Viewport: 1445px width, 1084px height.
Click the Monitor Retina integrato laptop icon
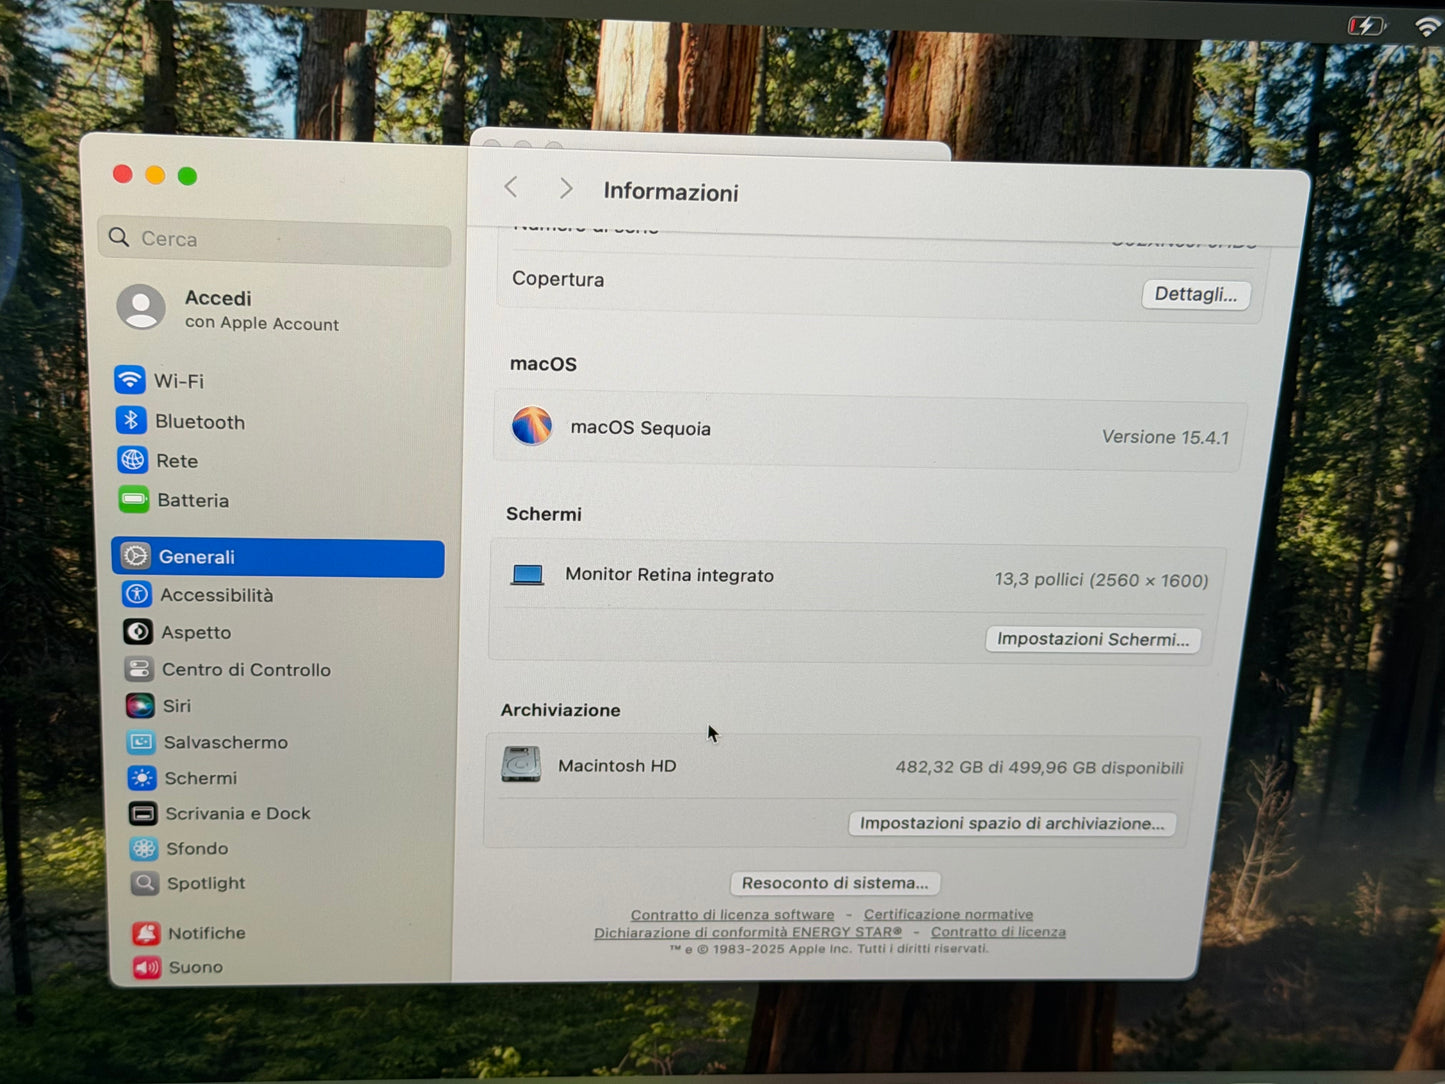click(527, 574)
